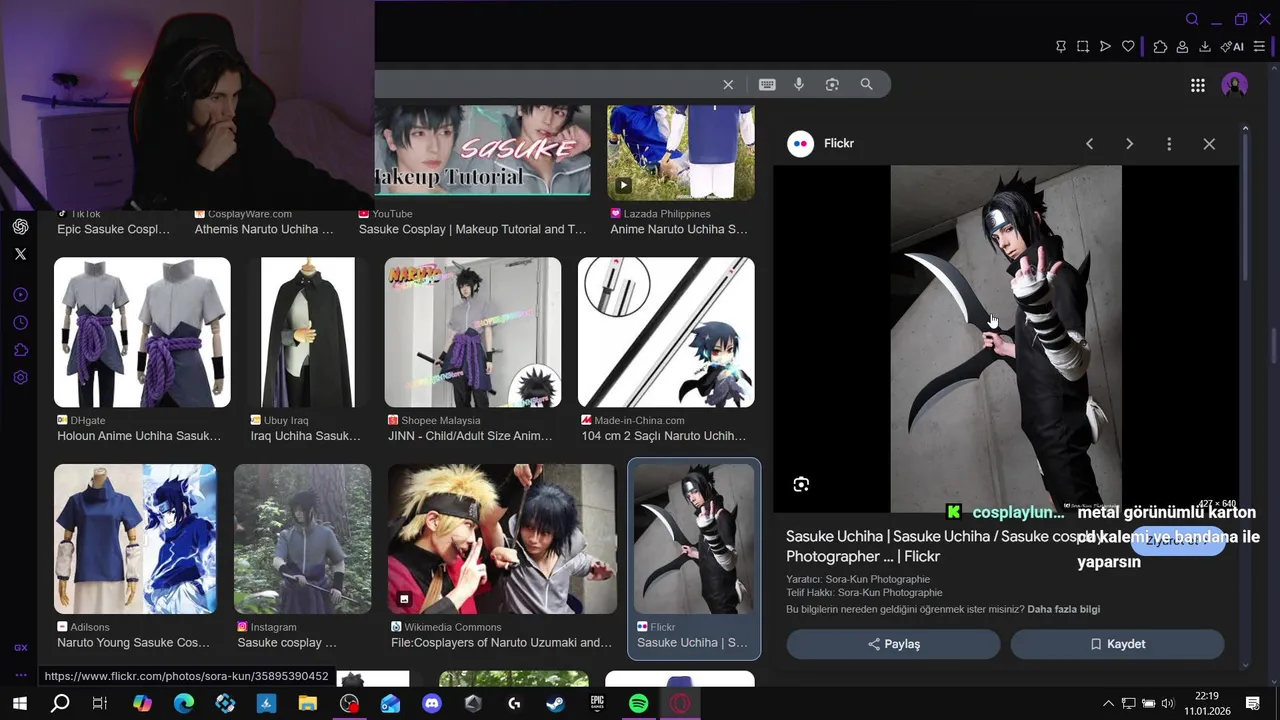Image resolution: width=1280 pixels, height=720 pixels.
Task: Select the highlighted Flickr Sasuke thumbnail
Action: tap(694, 539)
